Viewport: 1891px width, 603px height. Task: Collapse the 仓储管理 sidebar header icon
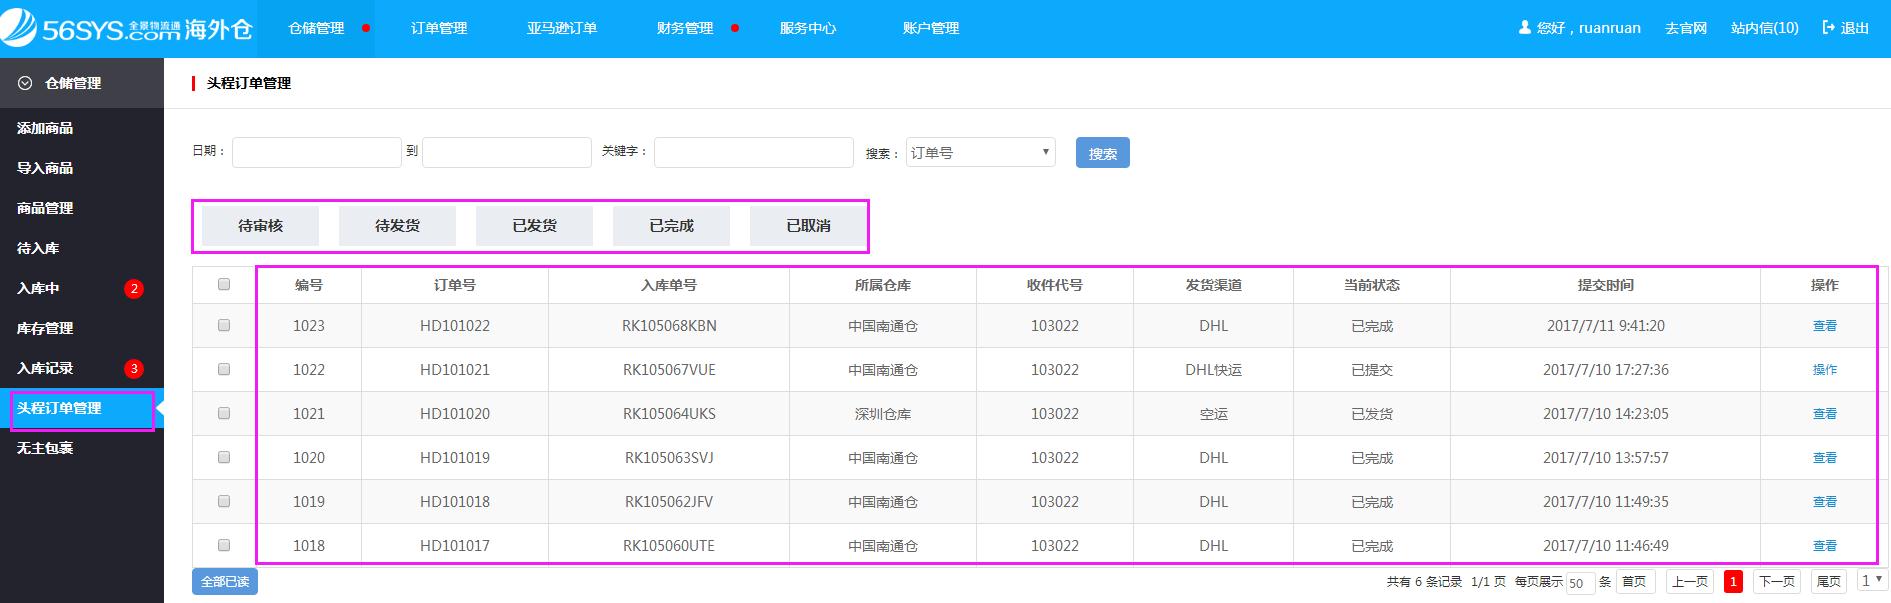pyautogui.click(x=25, y=83)
